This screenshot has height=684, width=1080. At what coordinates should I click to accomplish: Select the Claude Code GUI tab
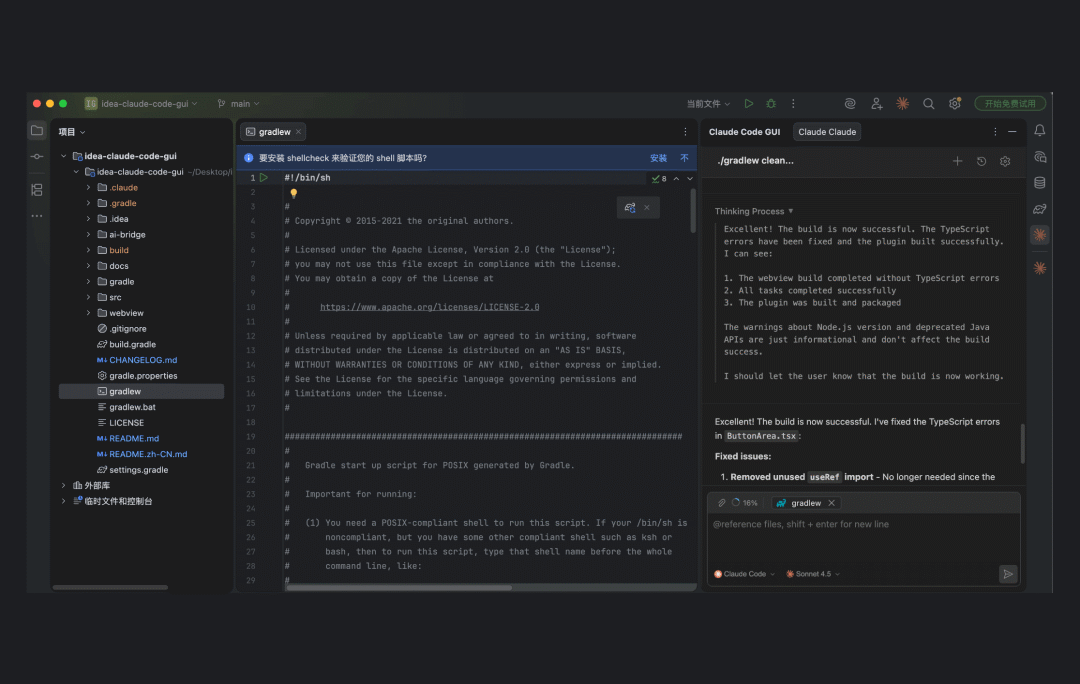tap(744, 132)
